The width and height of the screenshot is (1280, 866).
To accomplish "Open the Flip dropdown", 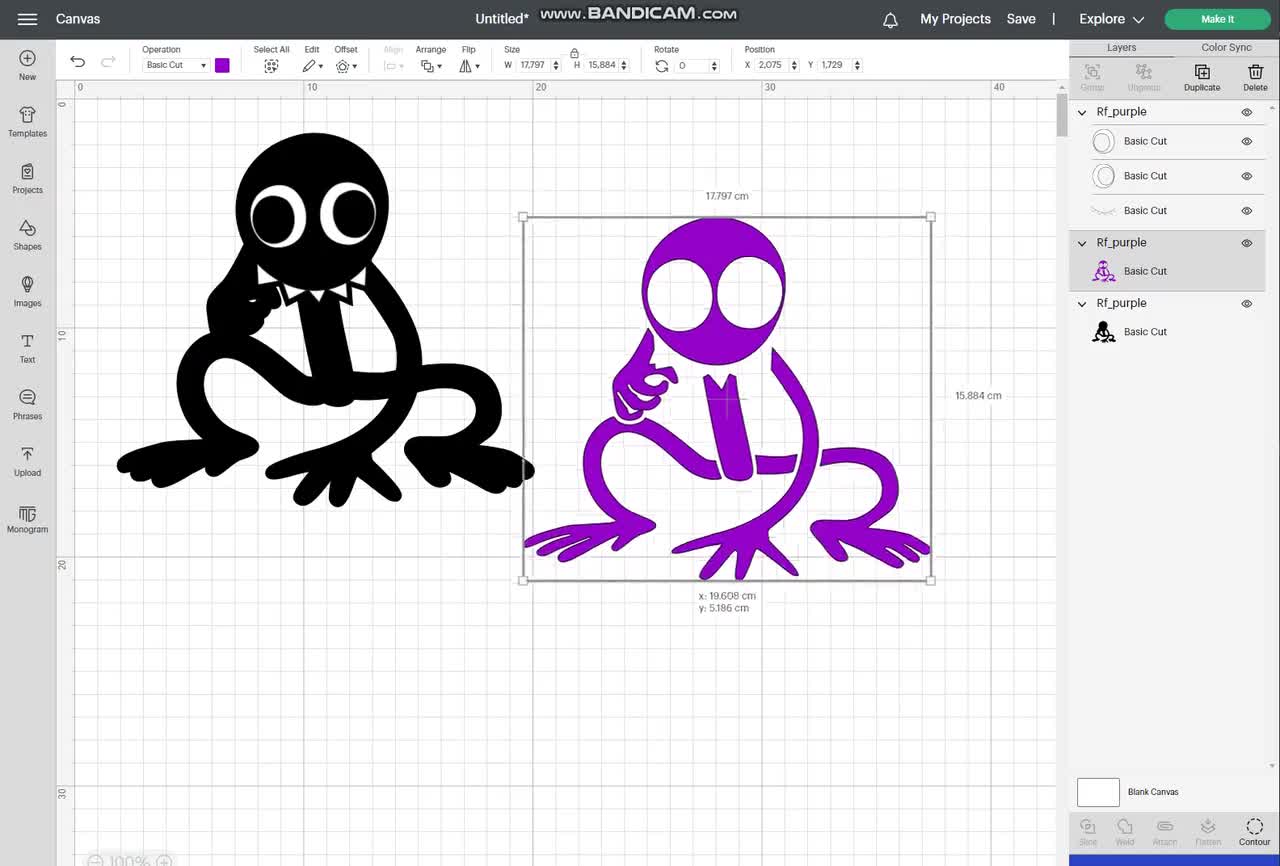I will 469,66.
